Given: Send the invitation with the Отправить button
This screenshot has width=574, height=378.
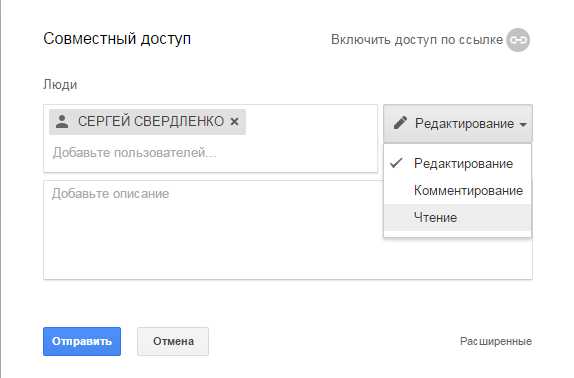Looking at the screenshot, I should (82, 341).
